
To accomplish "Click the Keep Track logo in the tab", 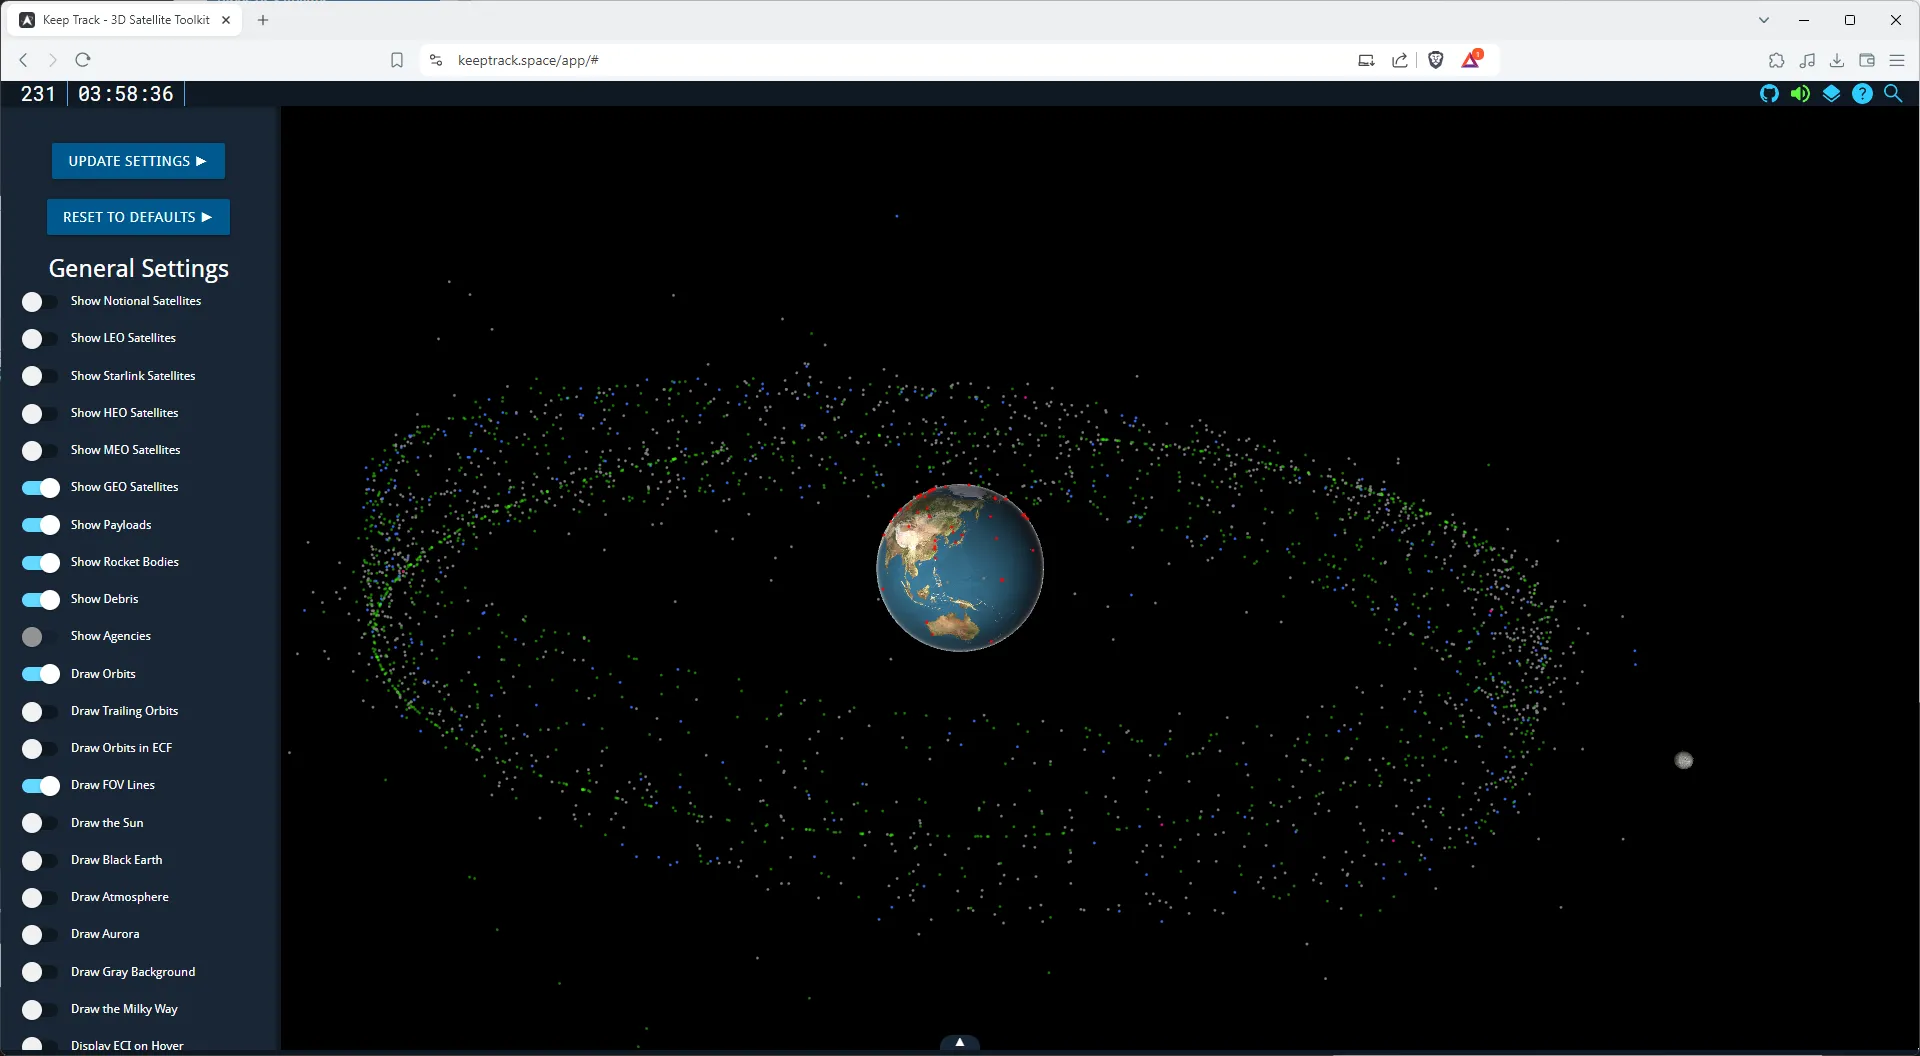I will [27, 19].
